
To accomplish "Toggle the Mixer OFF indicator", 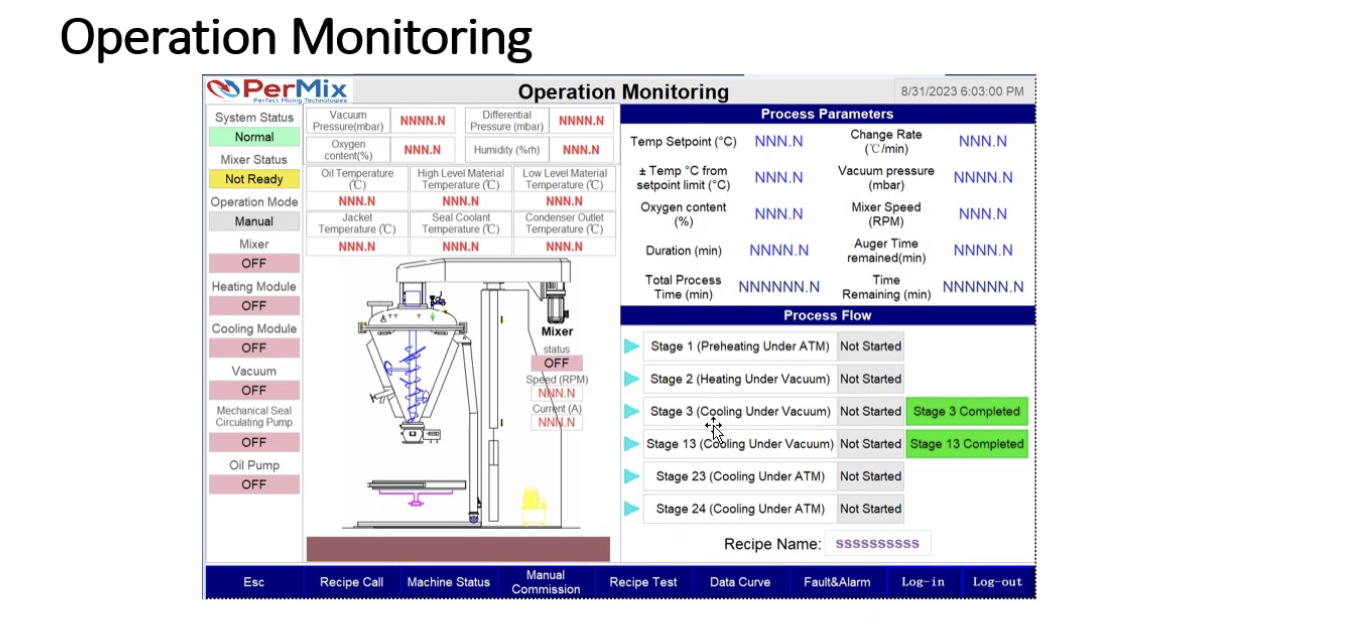I will 253,264.
